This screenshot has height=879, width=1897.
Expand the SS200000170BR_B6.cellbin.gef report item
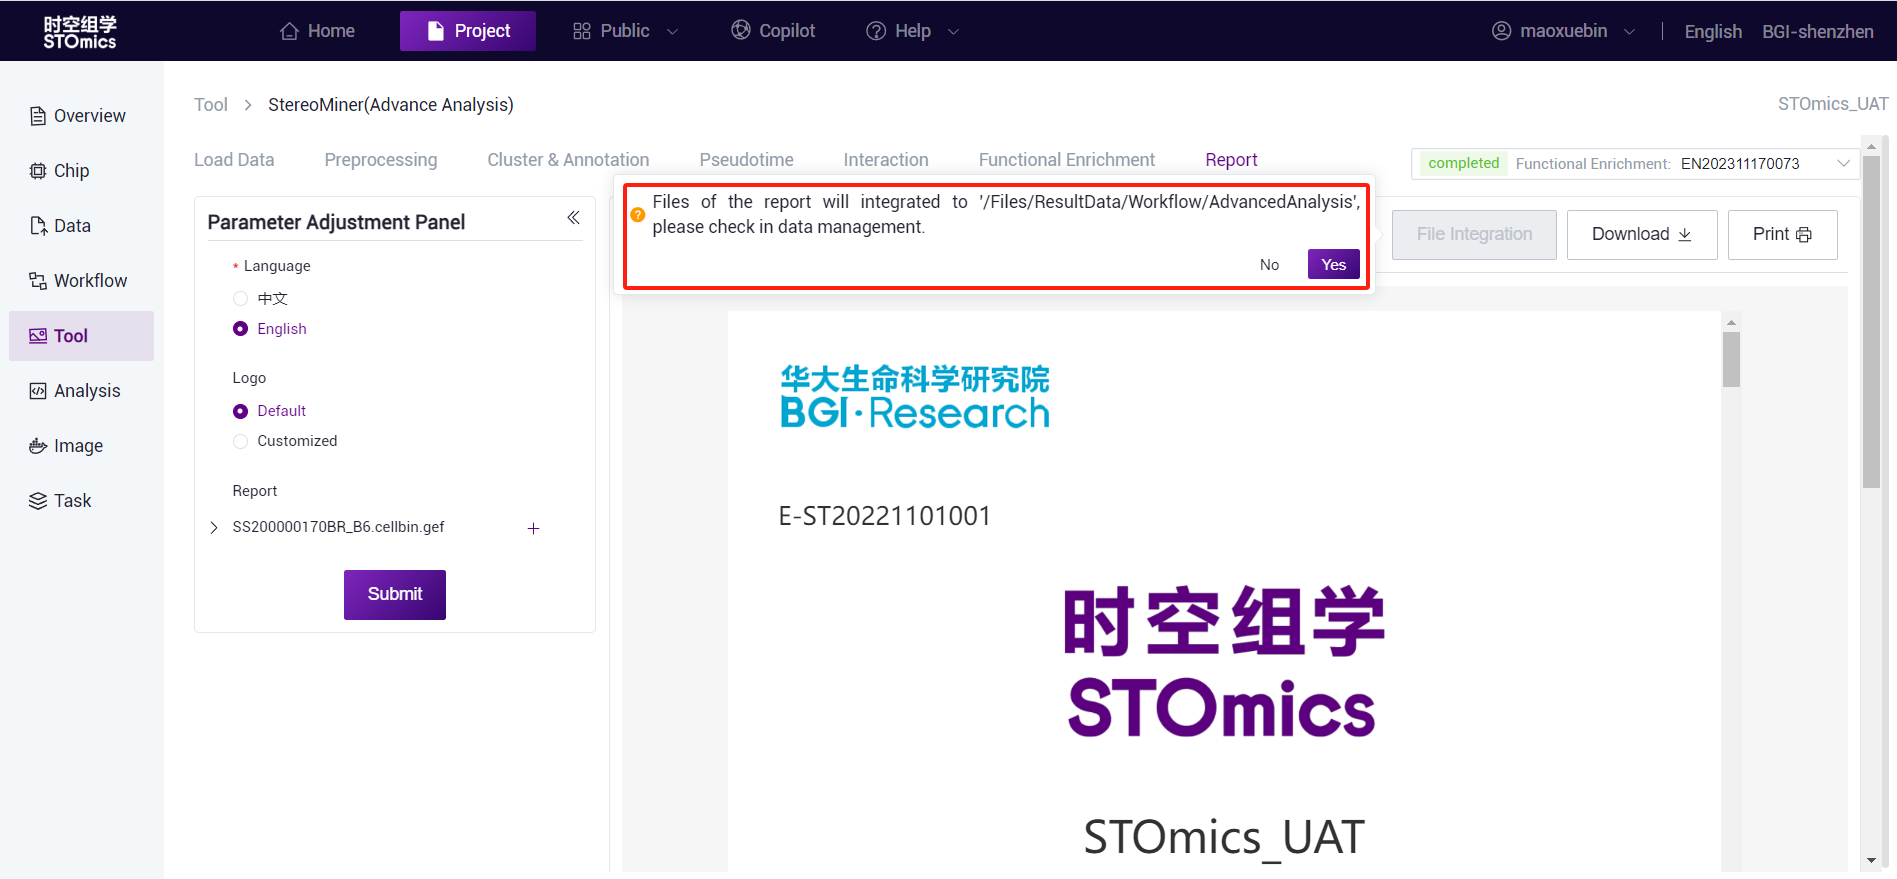[x=213, y=527]
